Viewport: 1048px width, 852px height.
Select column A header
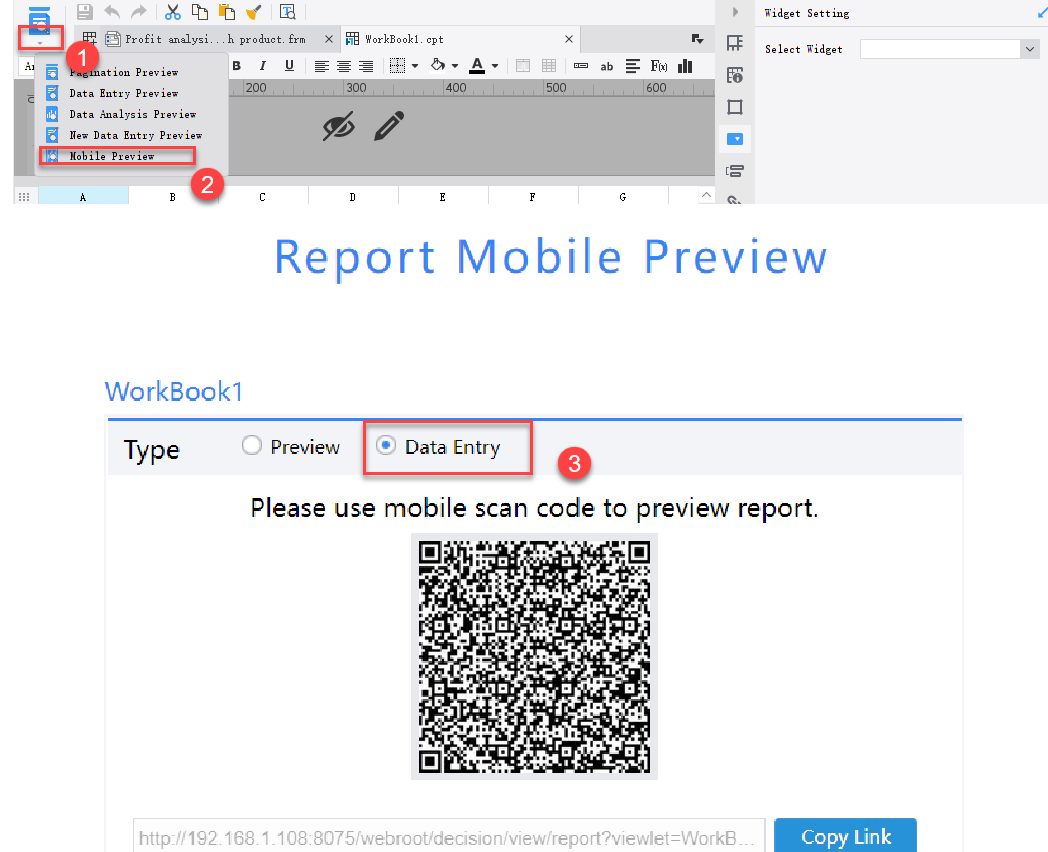tap(83, 197)
